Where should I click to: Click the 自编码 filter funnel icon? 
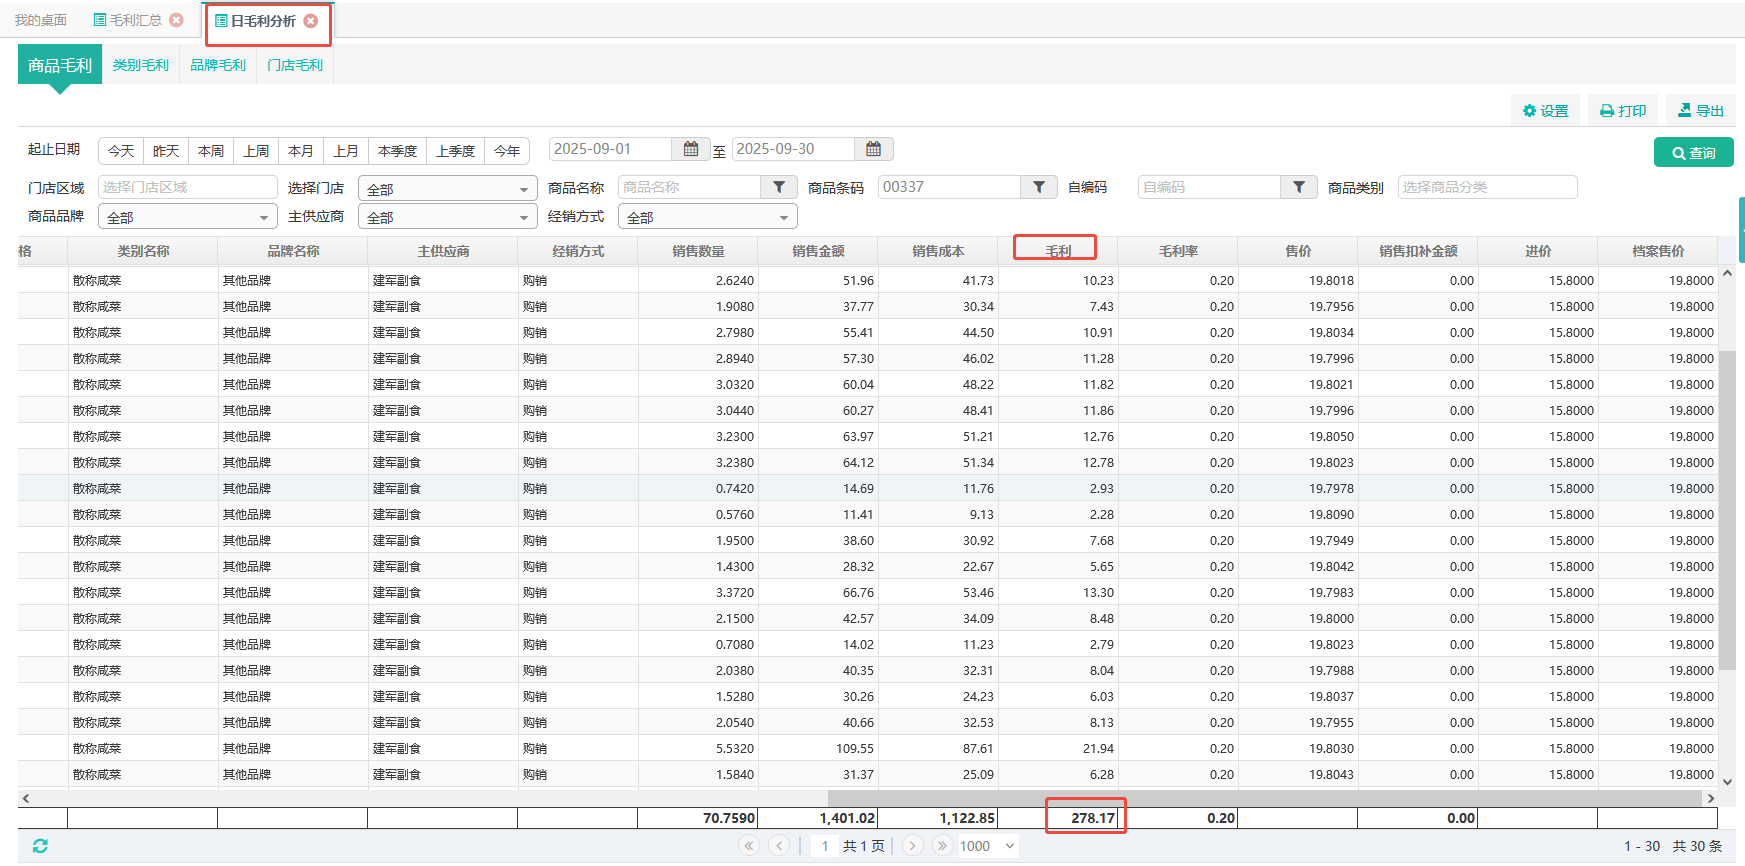pyautogui.click(x=1298, y=187)
